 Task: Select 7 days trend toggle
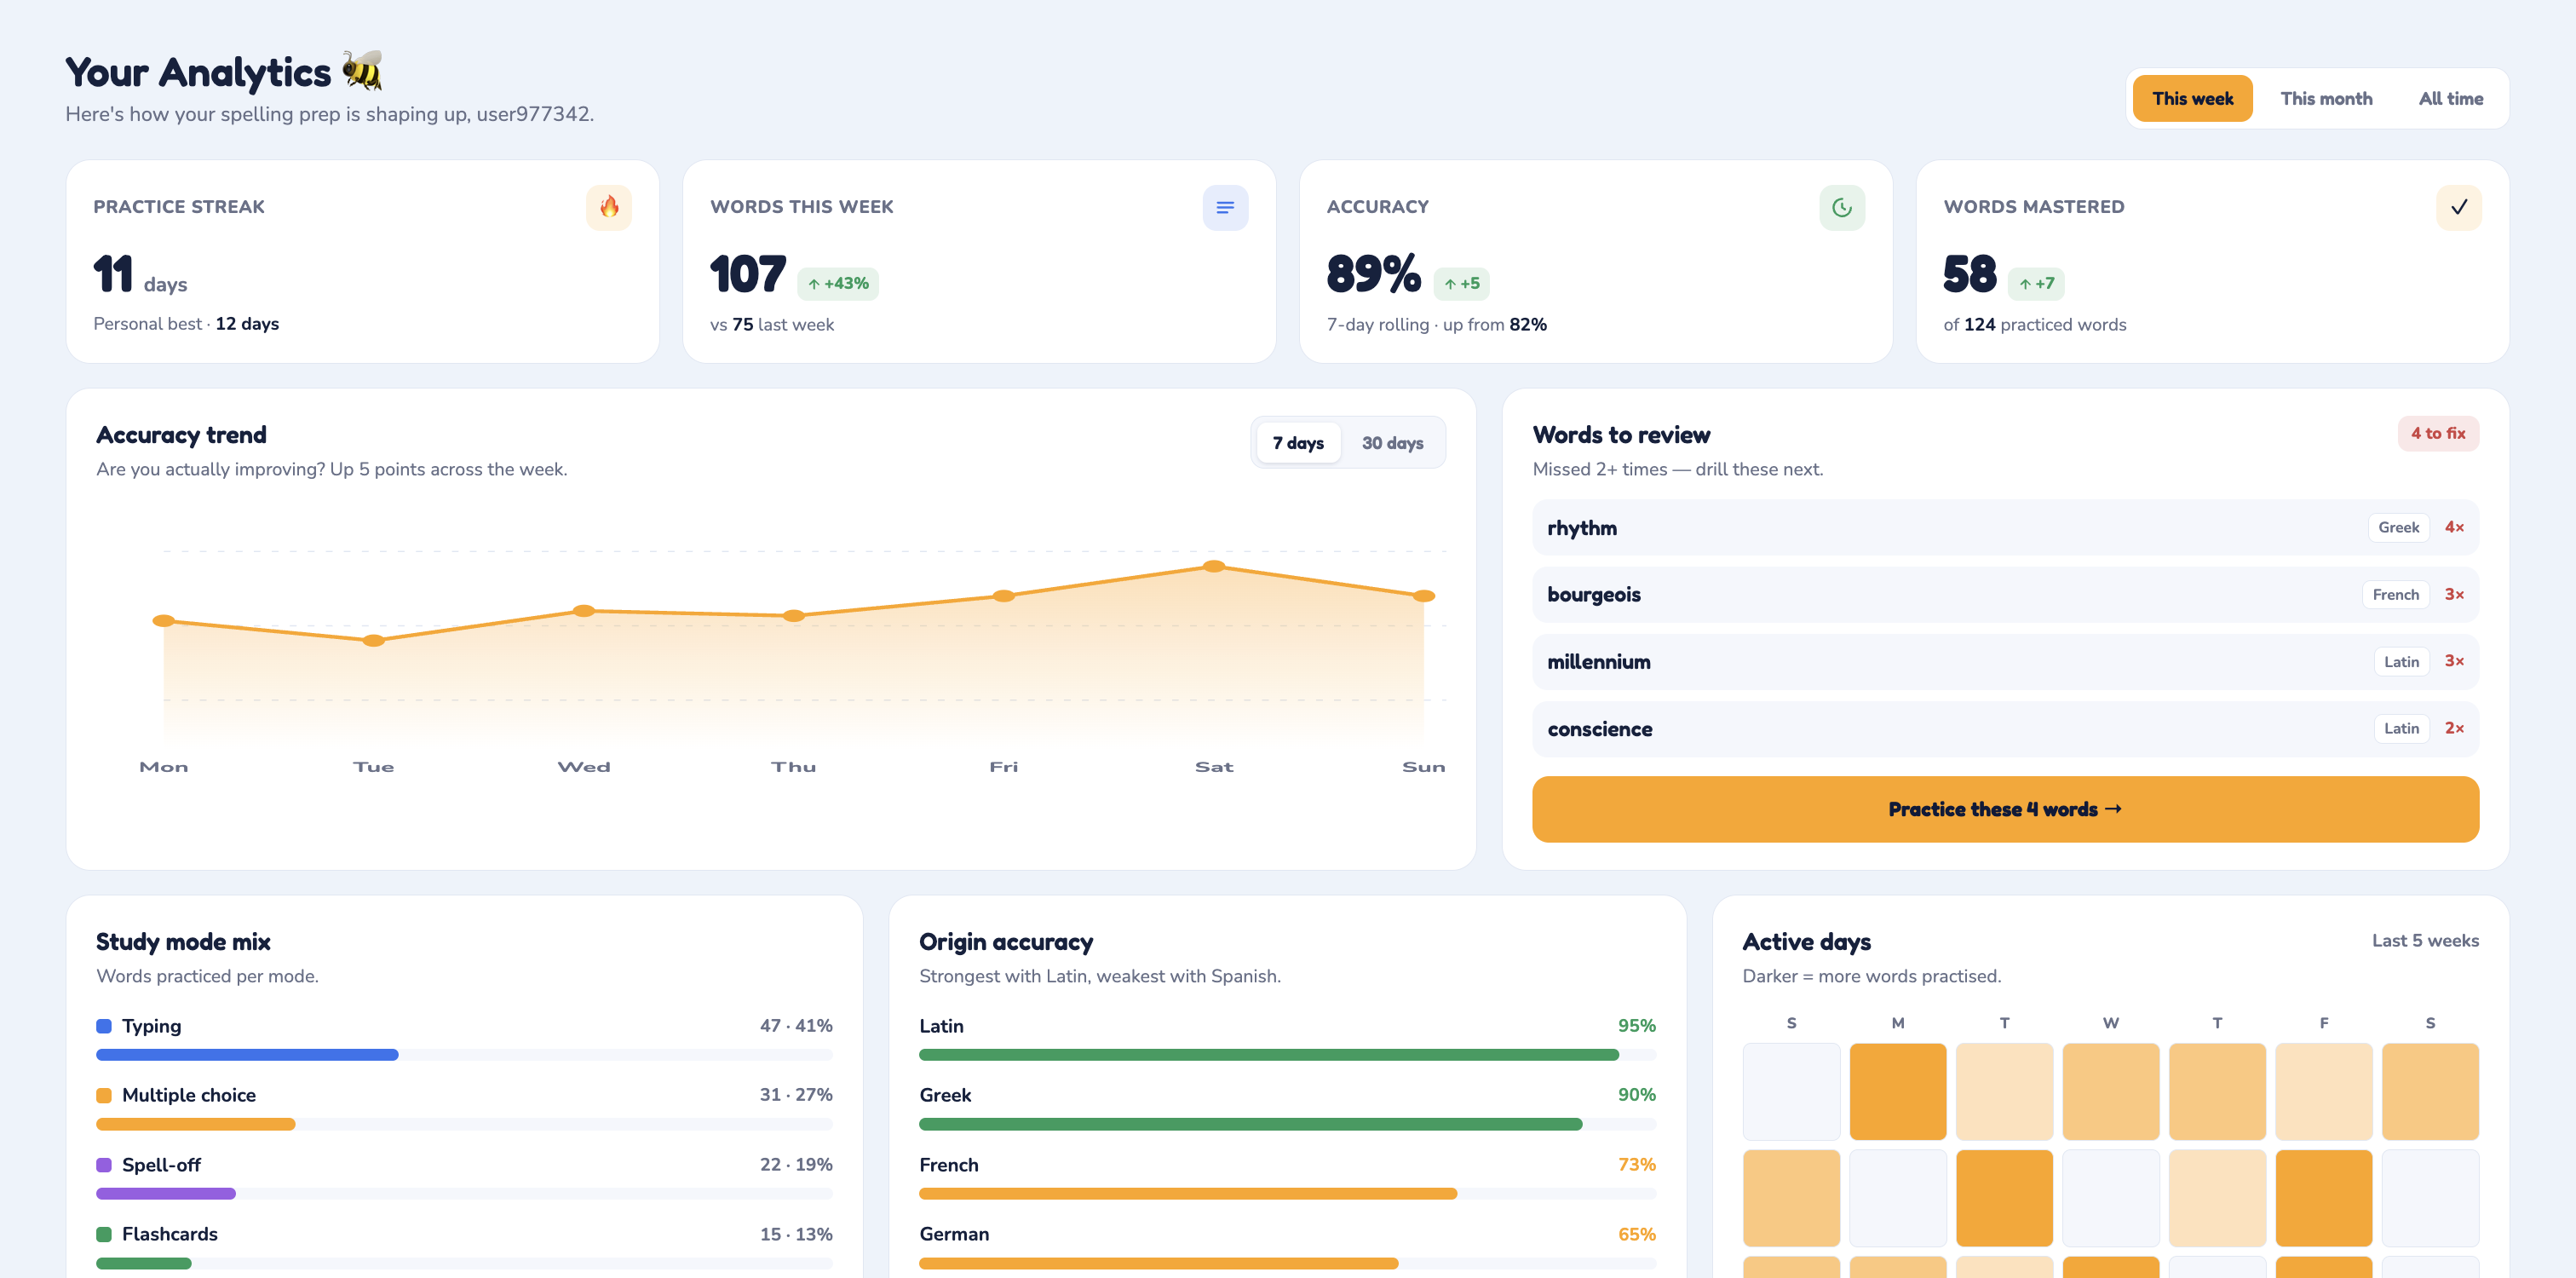click(1298, 442)
